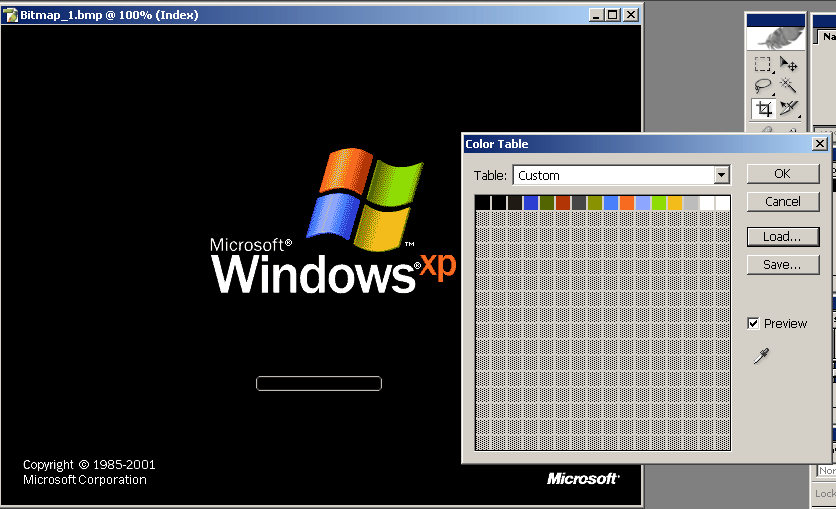Click the Bitmap_1.bmp document window icon
This screenshot has height=509, width=836.
pyautogui.click(x=10, y=15)
